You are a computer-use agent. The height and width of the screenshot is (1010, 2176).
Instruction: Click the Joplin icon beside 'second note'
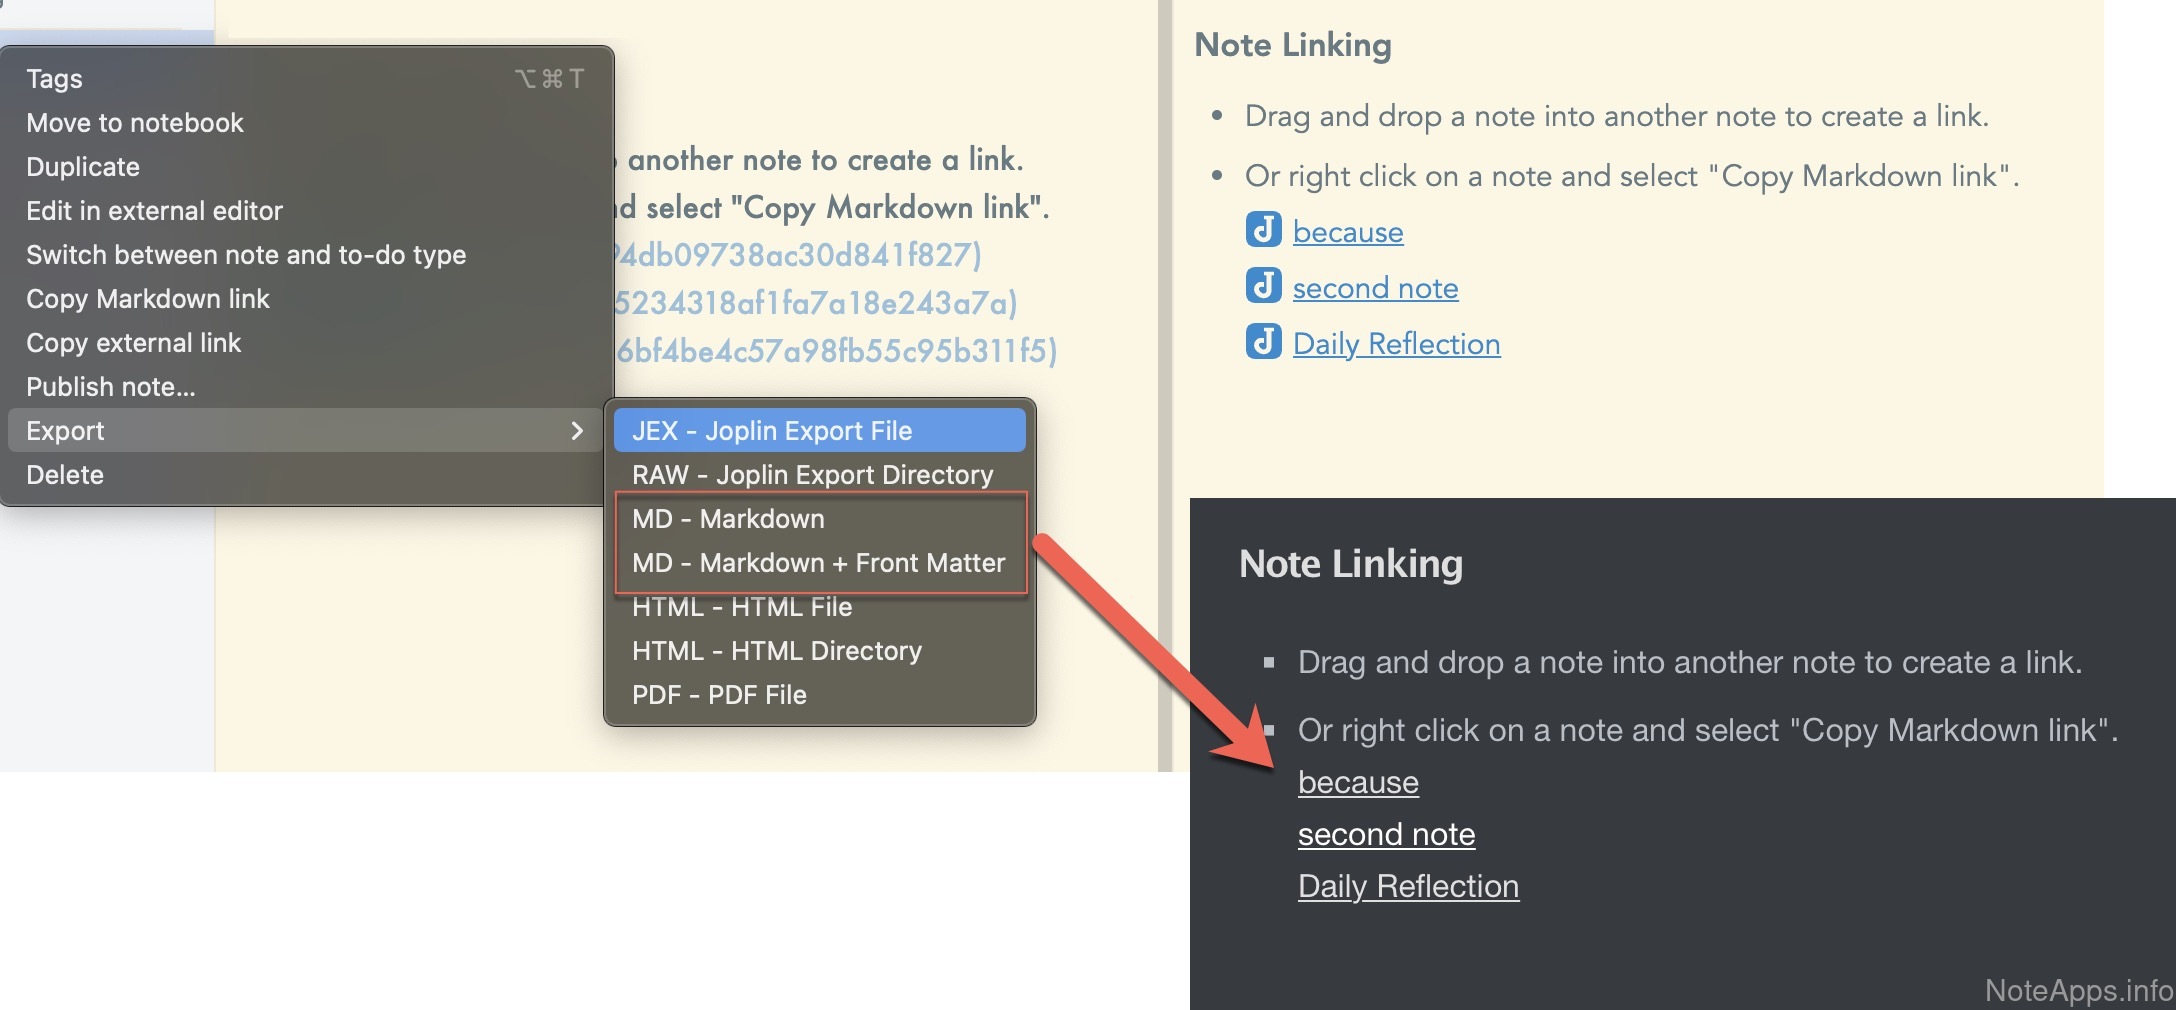tap(1263, 286)
